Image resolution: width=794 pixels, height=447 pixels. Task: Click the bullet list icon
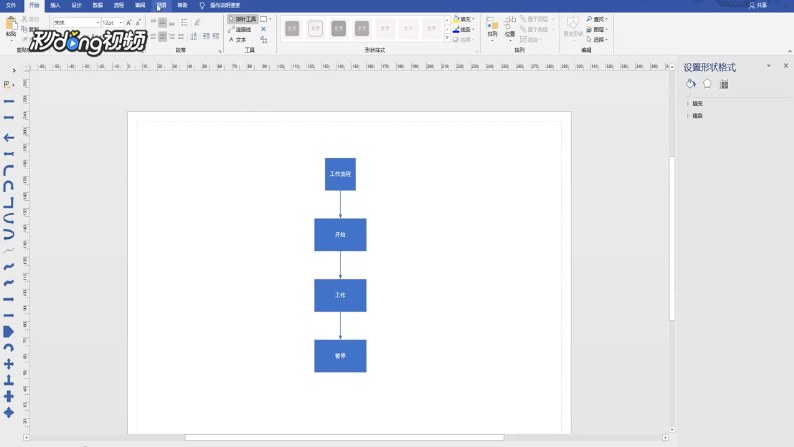(x=184, y=22)
